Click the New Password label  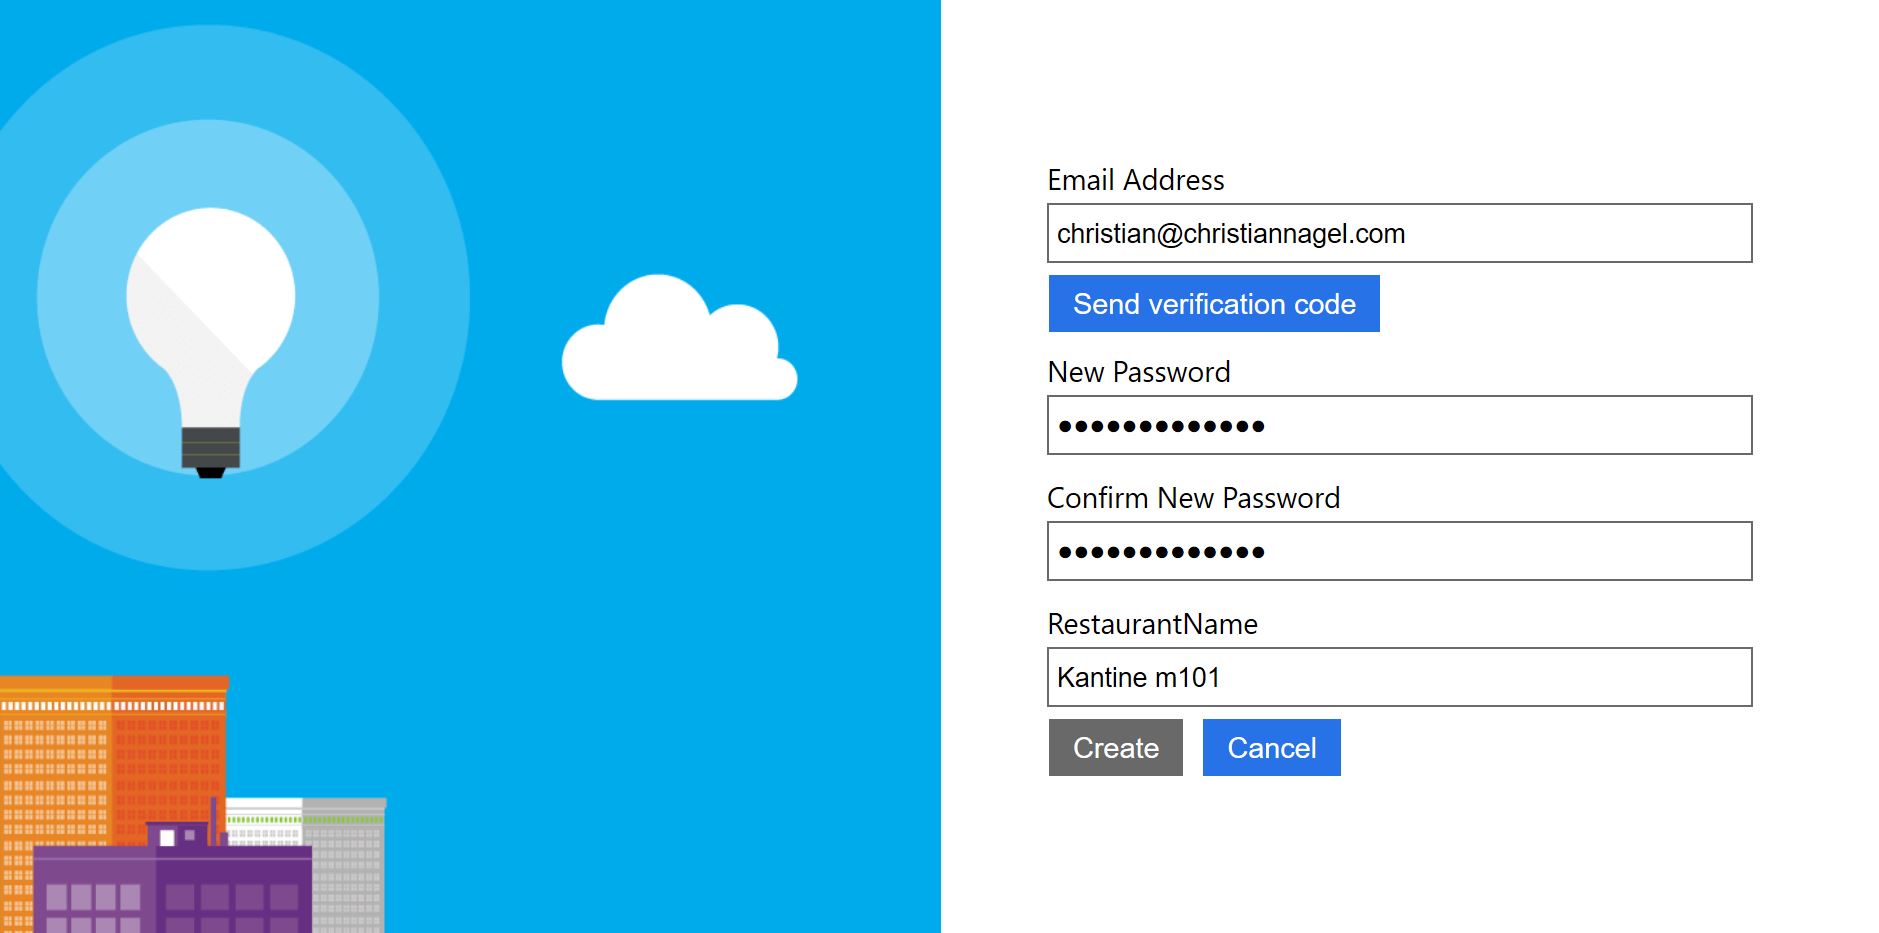[x=1138, y=373]
